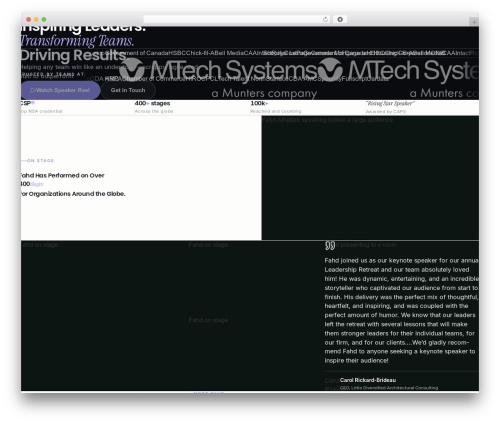
Task: Click the 100k+ reached statistic
Action: [x=259, y=104]
